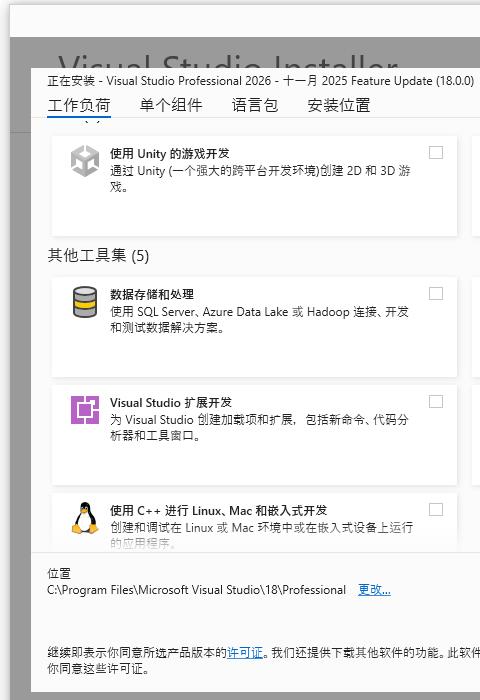Switch to the 语言包 tab
This screenshot has height=700, width=480.
(255, 105)
